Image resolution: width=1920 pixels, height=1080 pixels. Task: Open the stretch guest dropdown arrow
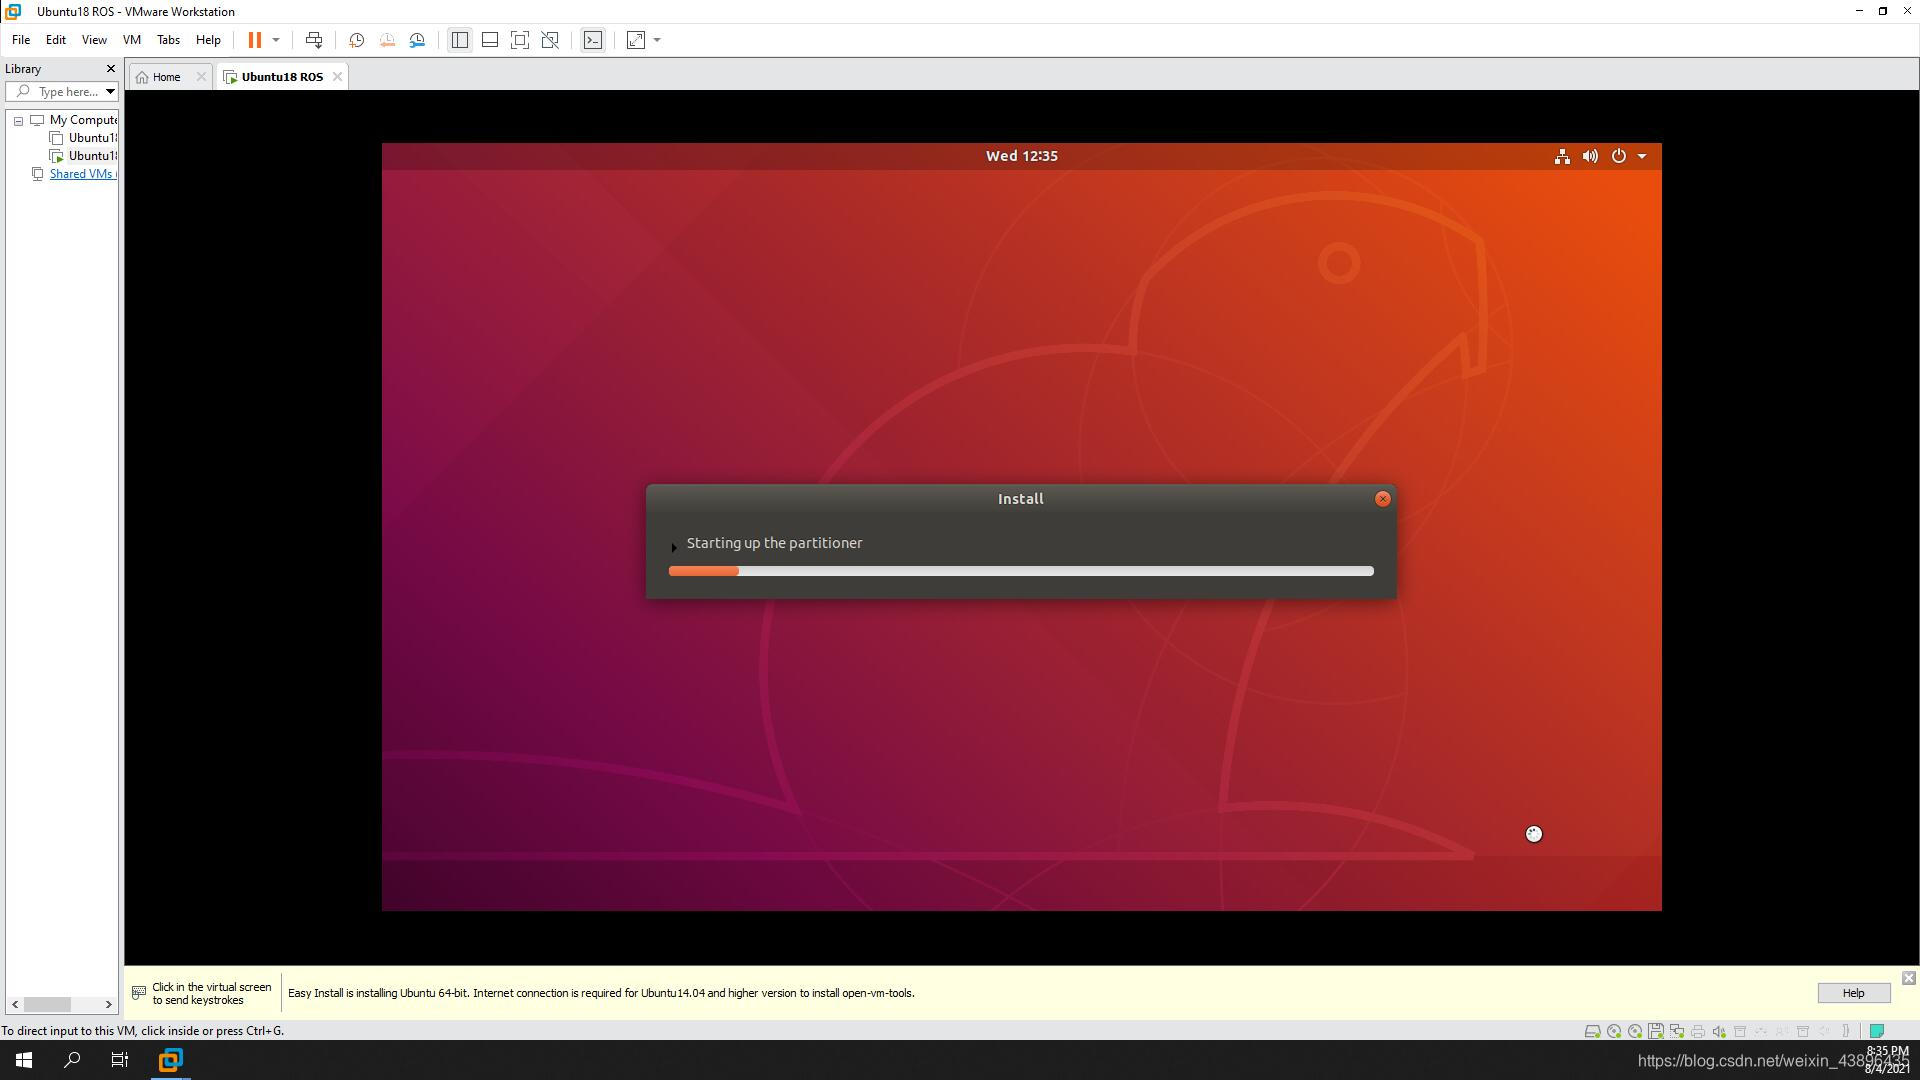(657, 40)
